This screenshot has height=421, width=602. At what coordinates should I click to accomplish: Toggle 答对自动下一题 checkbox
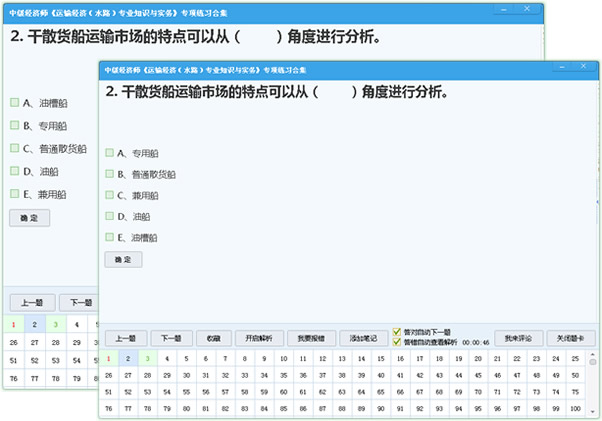(397, 331)
